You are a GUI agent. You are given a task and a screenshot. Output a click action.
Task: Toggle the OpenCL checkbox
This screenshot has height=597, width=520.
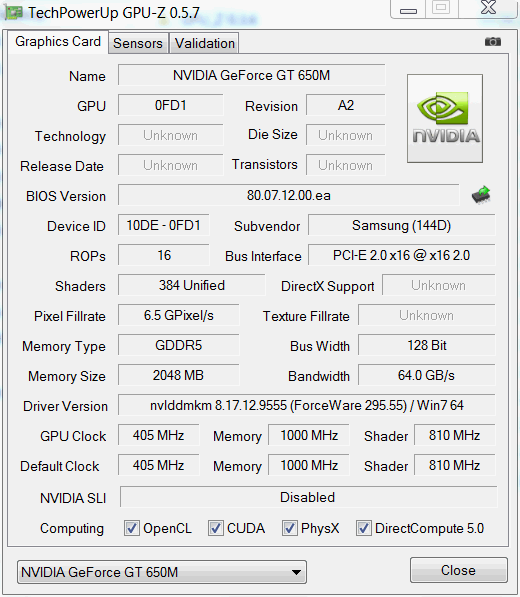pos(132,528)
